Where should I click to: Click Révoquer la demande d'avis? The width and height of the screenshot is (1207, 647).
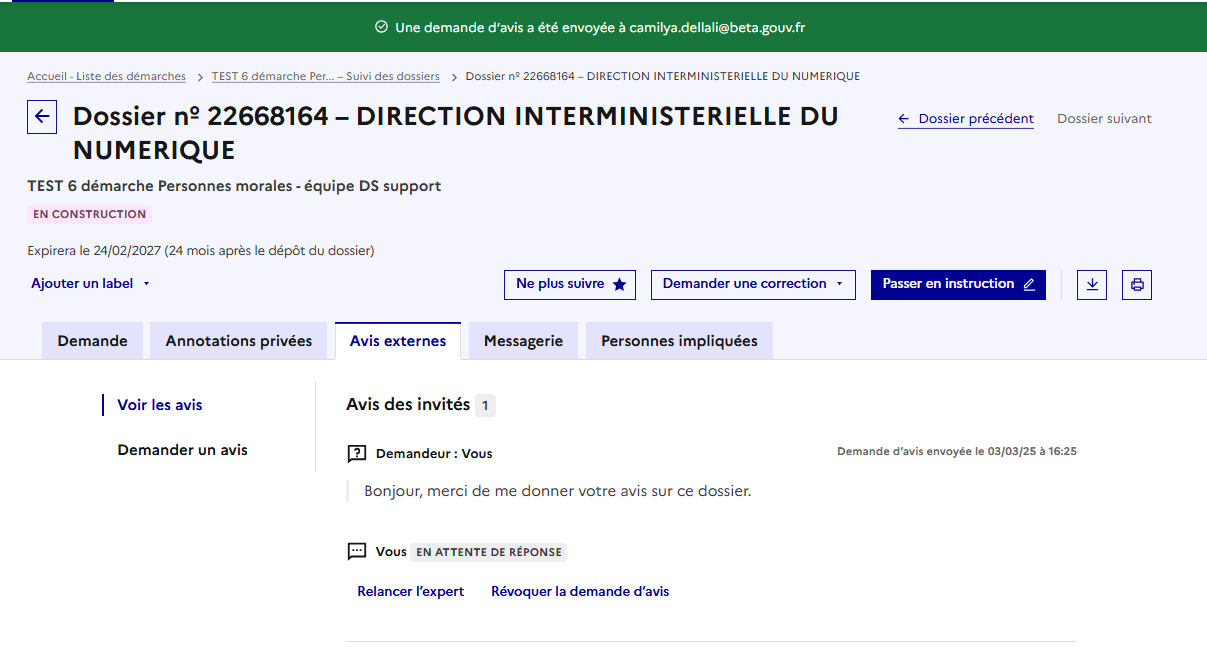(580, 592)
